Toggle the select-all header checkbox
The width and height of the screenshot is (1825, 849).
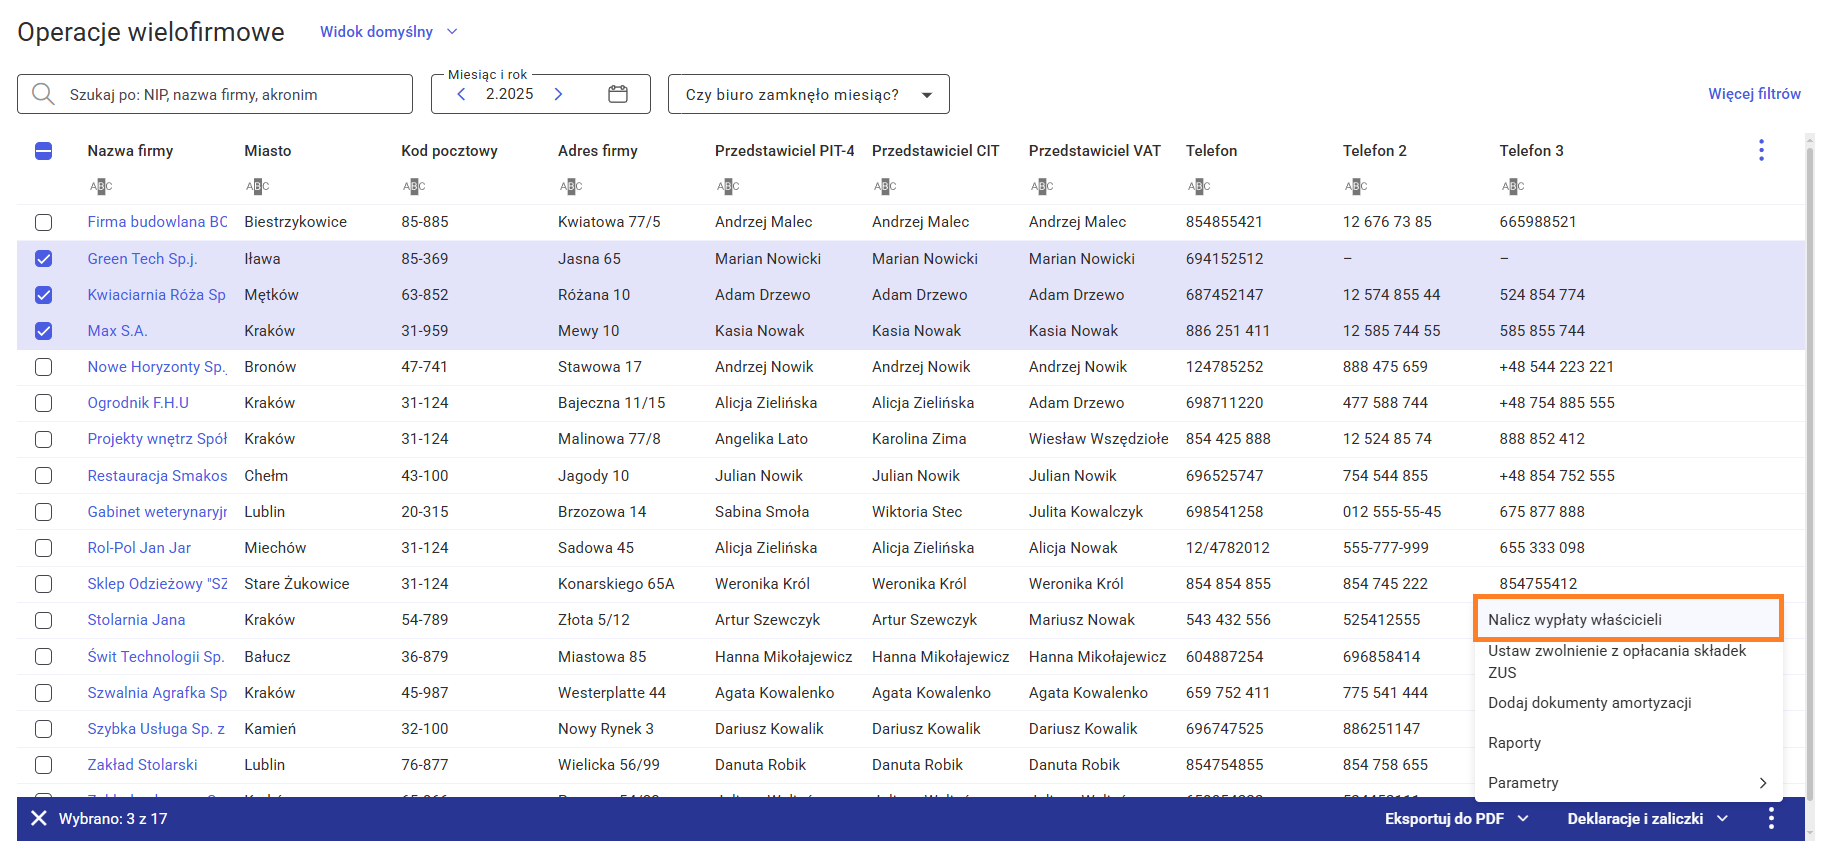(43, 151)
